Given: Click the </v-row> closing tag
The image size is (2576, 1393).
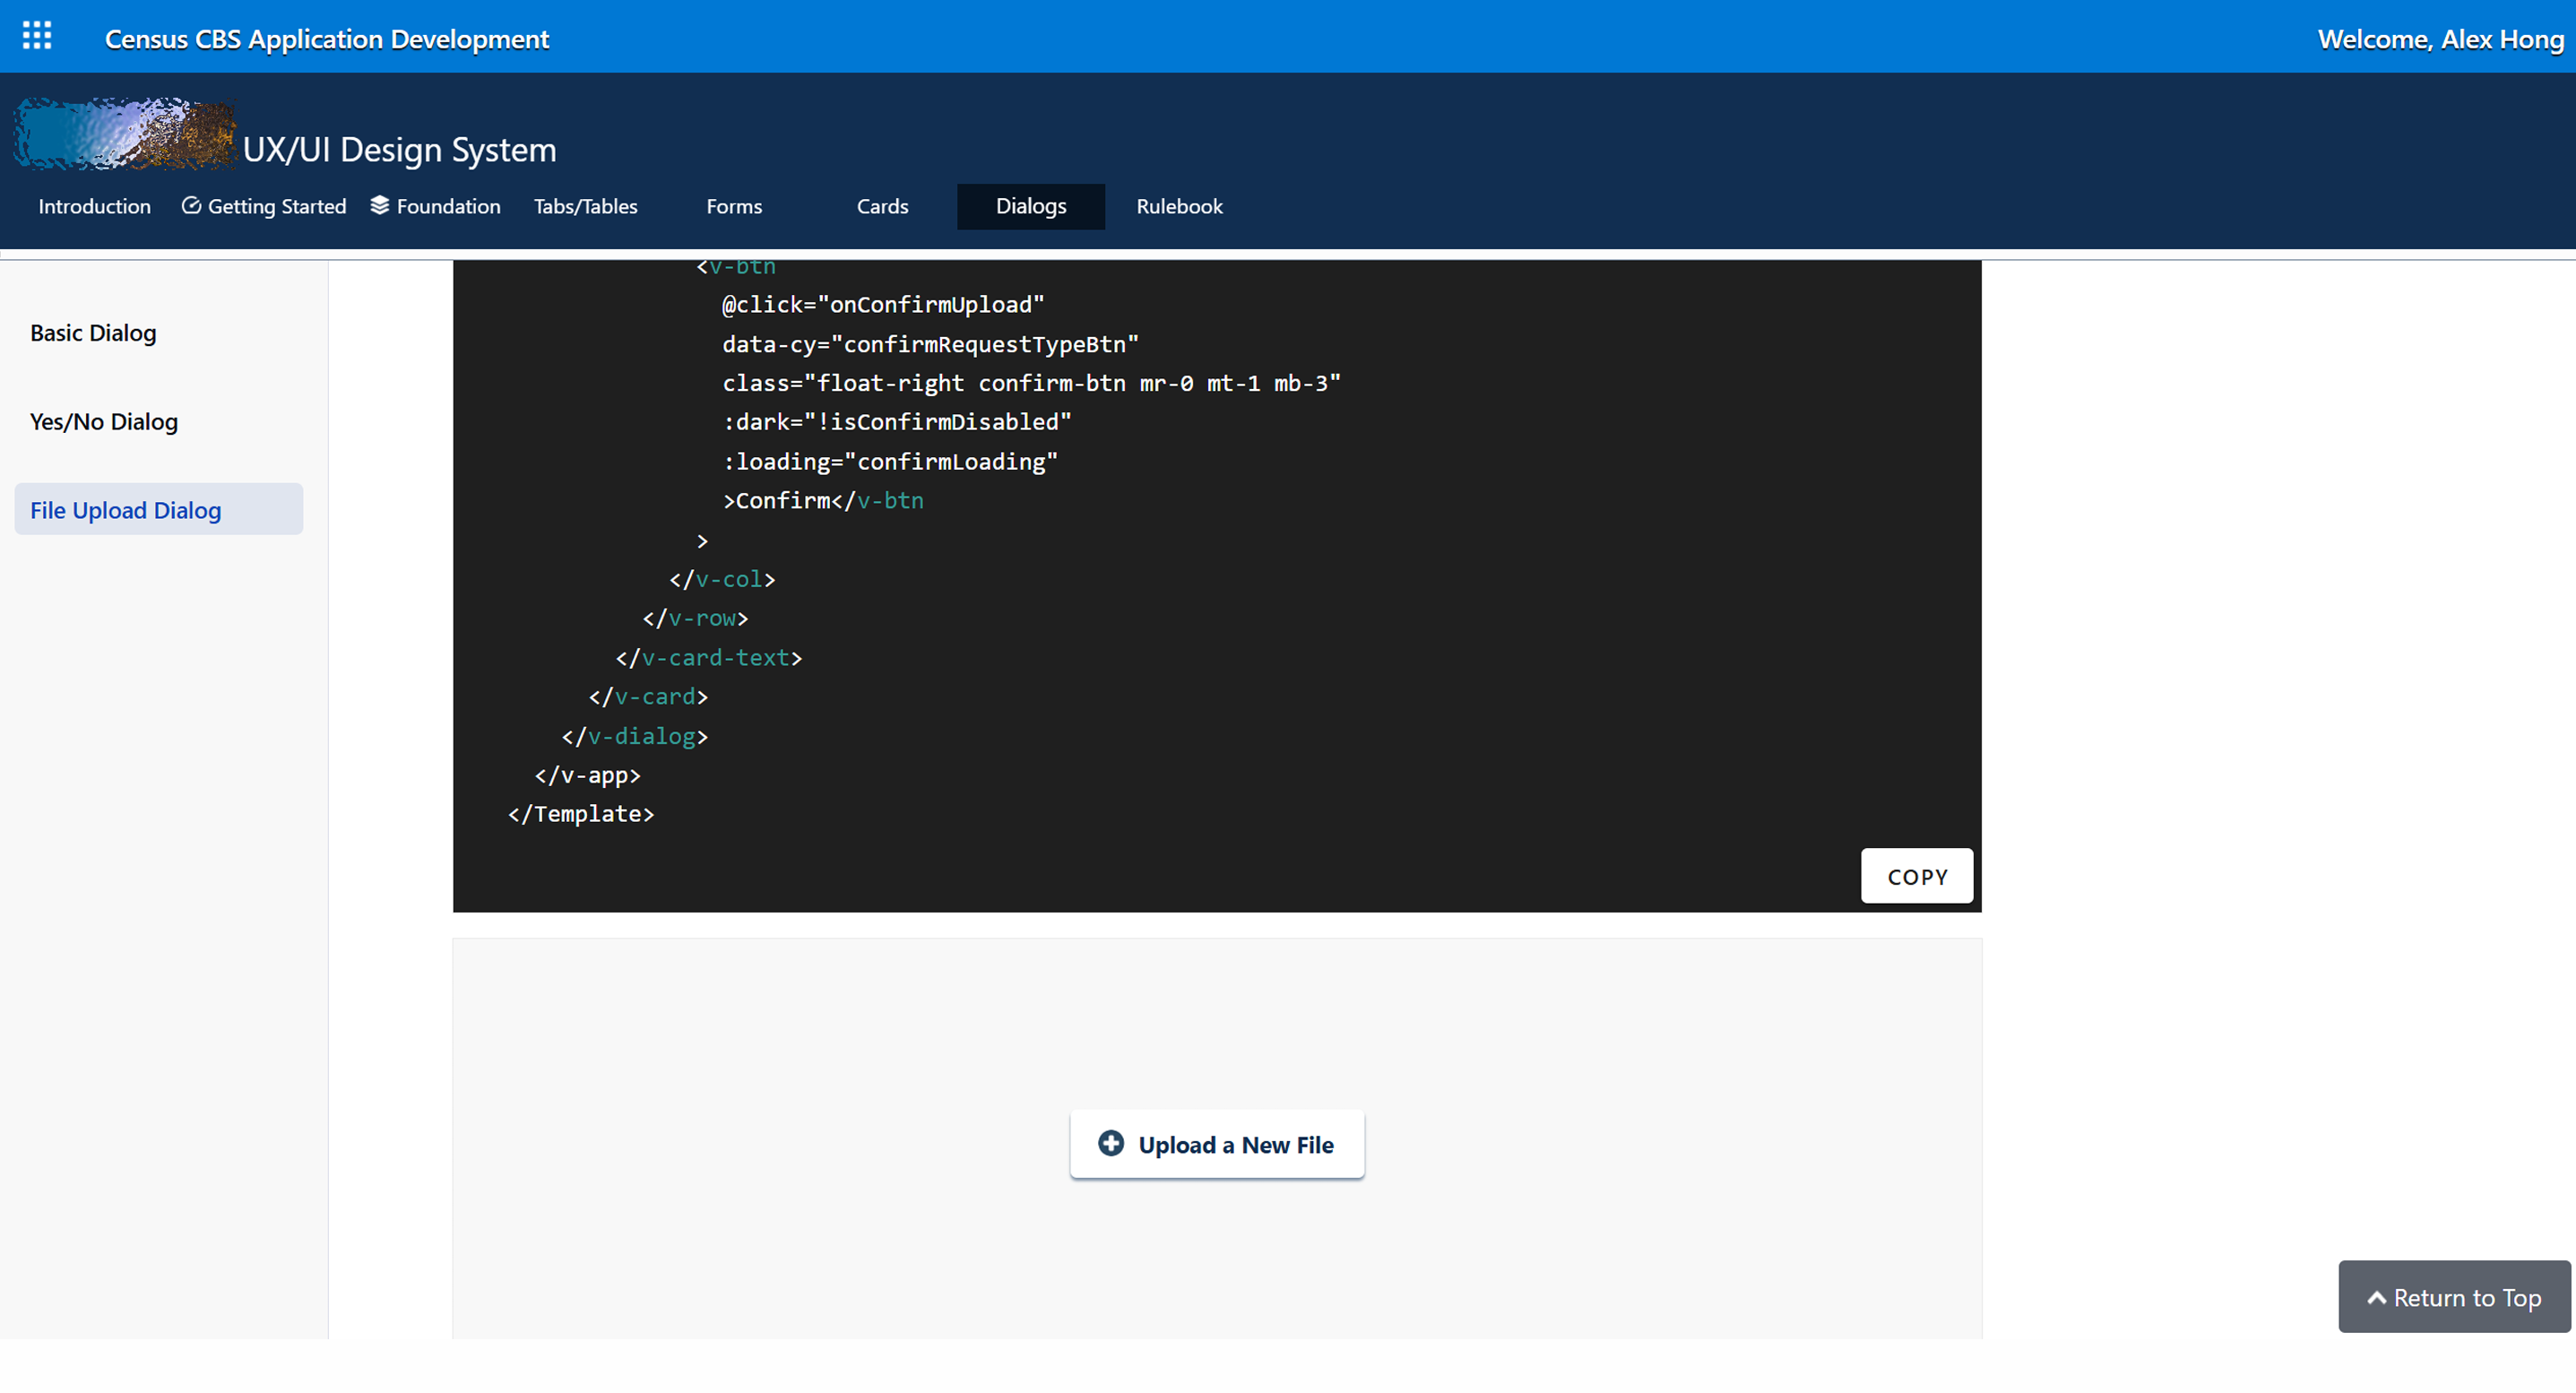Looking at the screenshot, I should 695,618.
